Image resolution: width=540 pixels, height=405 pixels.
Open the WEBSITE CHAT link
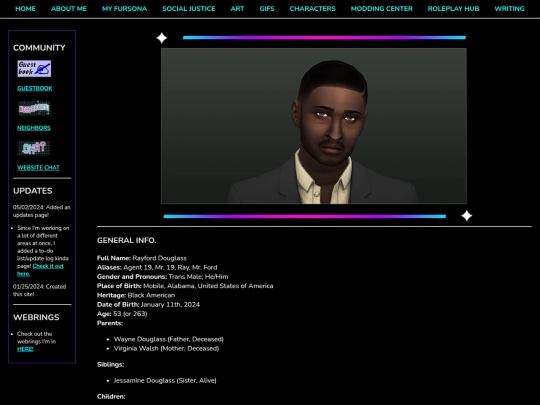coord(38,168)
